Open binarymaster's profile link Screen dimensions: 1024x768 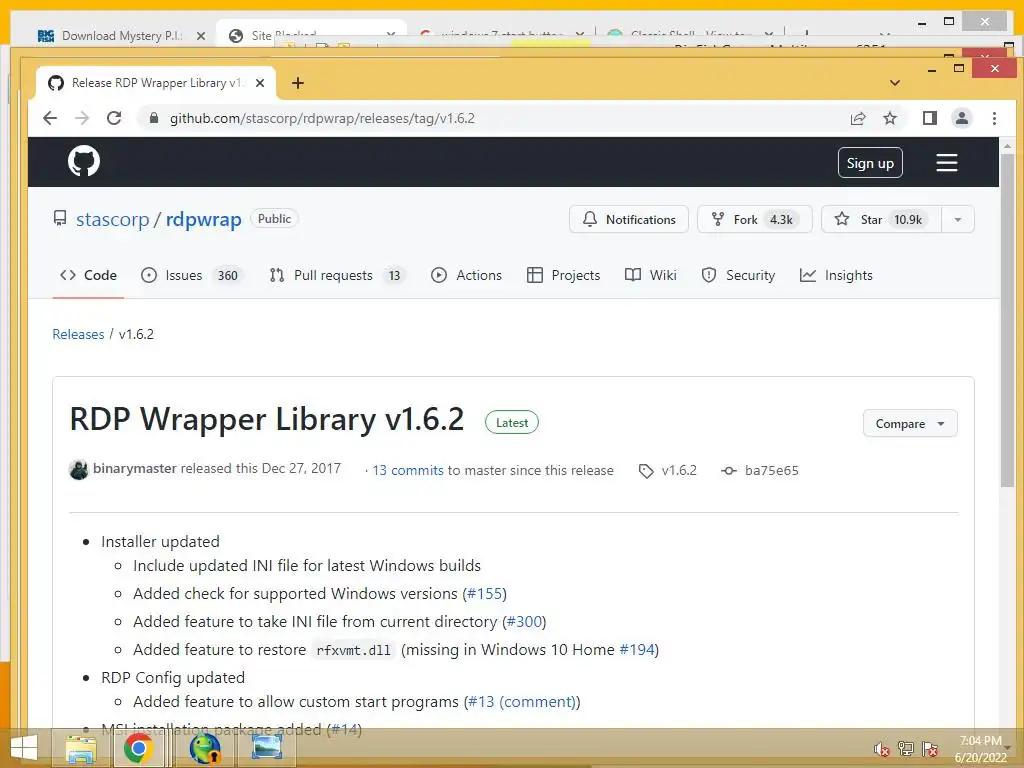(x=135, y=469)
